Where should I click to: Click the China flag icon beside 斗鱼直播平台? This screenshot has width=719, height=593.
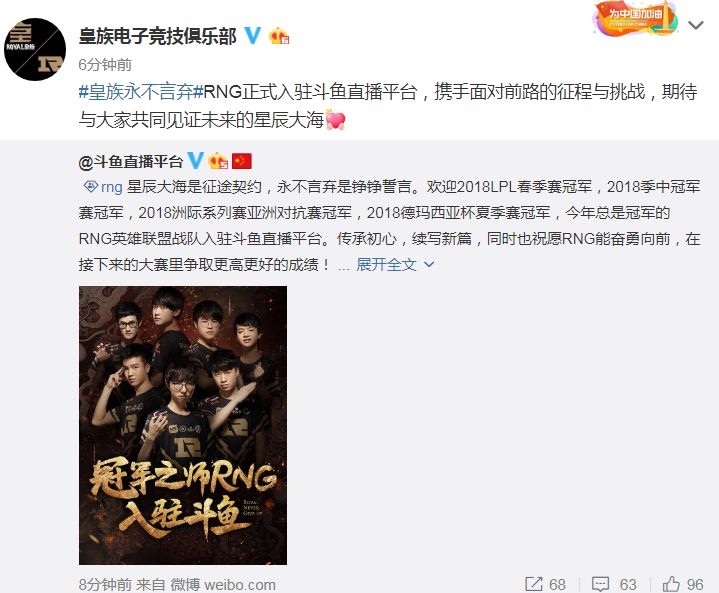pyautogui.click(x=242, y=161)
